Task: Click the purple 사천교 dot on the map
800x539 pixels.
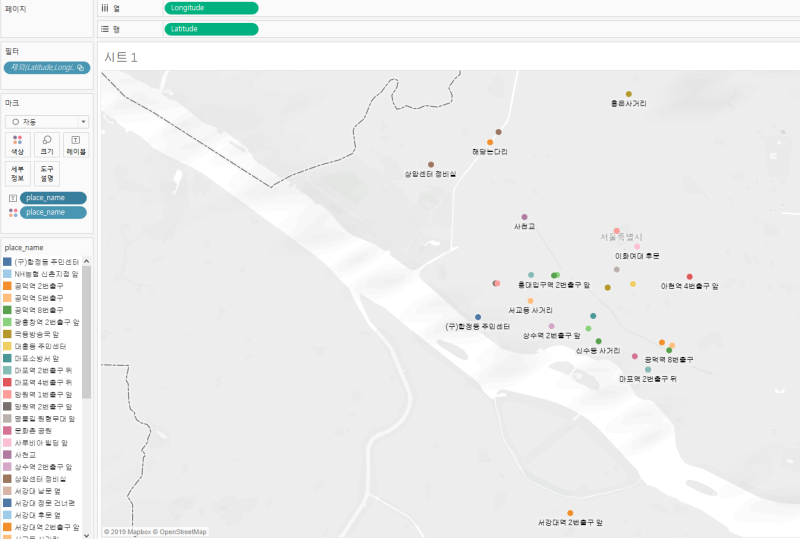Action: [524, 217]
